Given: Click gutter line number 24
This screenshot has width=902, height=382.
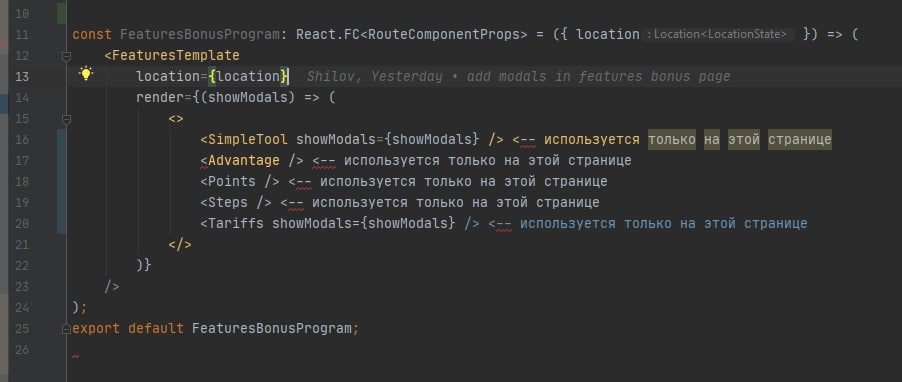Looking at the screenshot, I should point(22,308).
